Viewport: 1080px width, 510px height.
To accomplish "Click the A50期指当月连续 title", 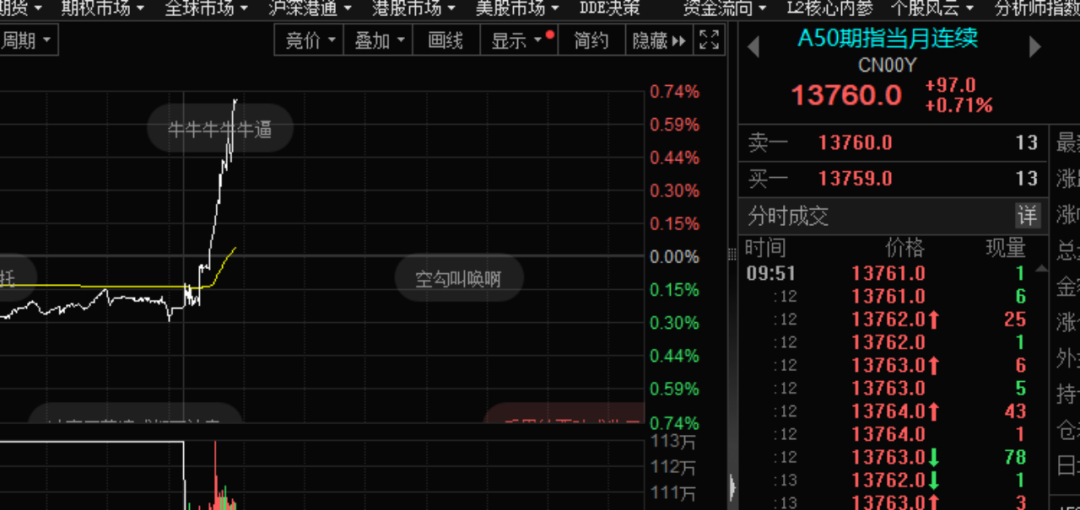I will coord(887,38).
